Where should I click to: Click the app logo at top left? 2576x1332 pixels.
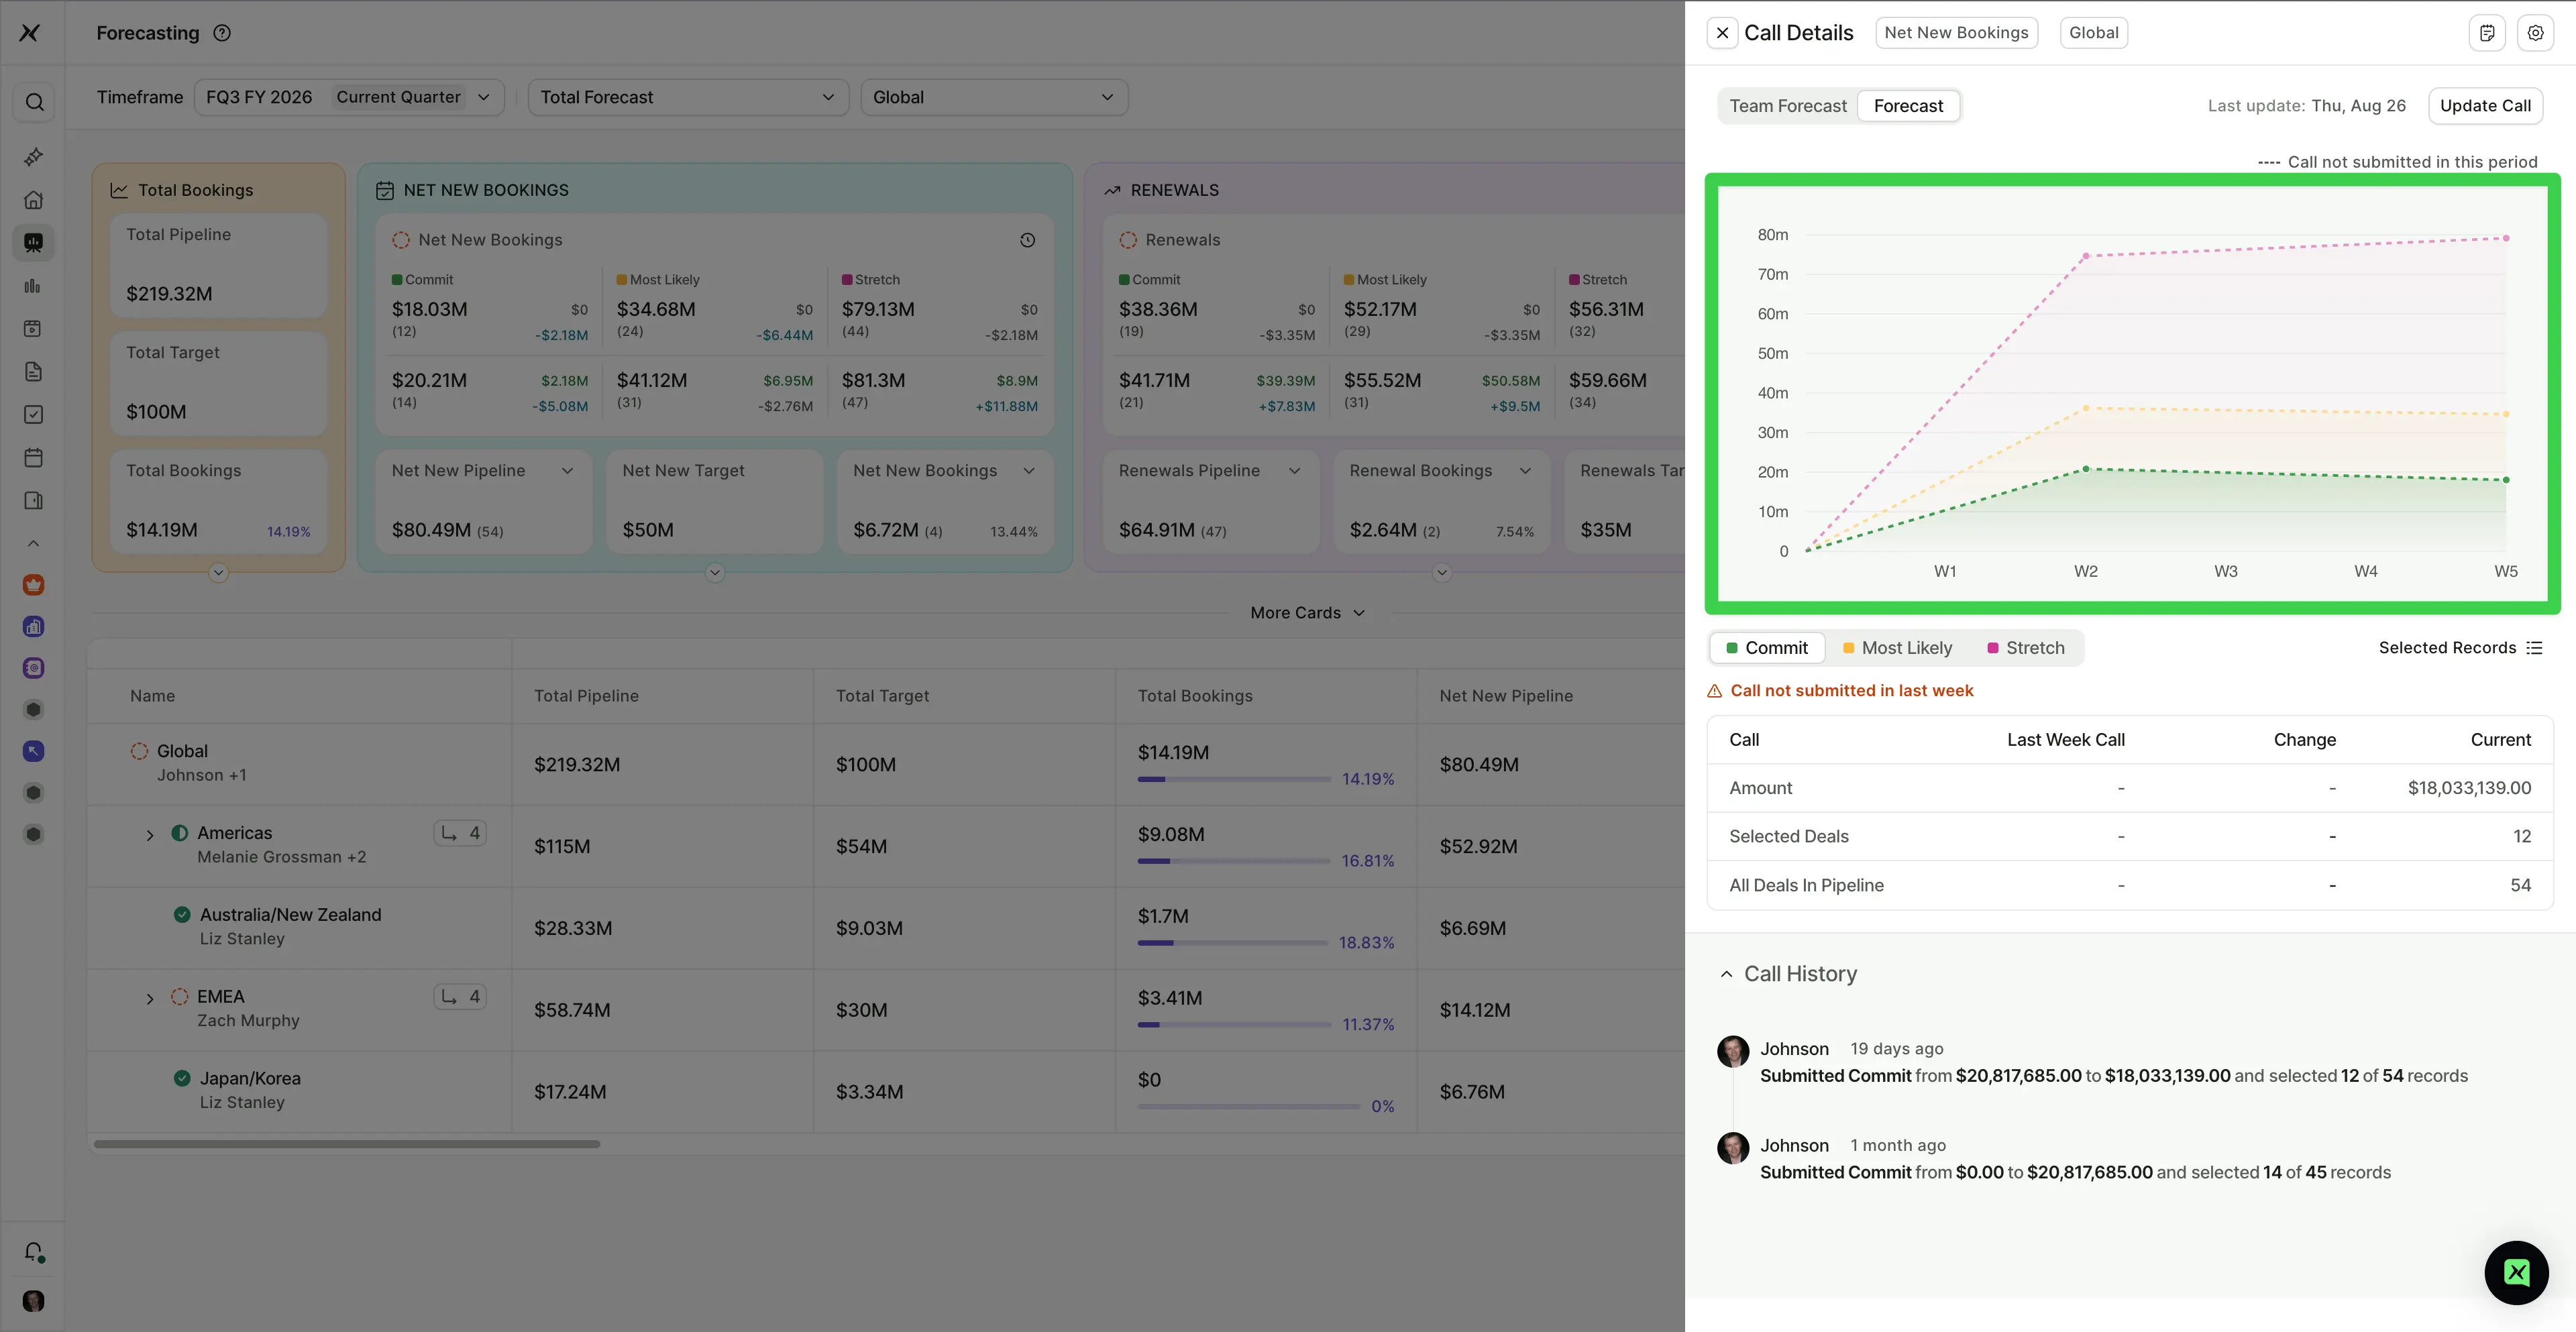[30, 33]
